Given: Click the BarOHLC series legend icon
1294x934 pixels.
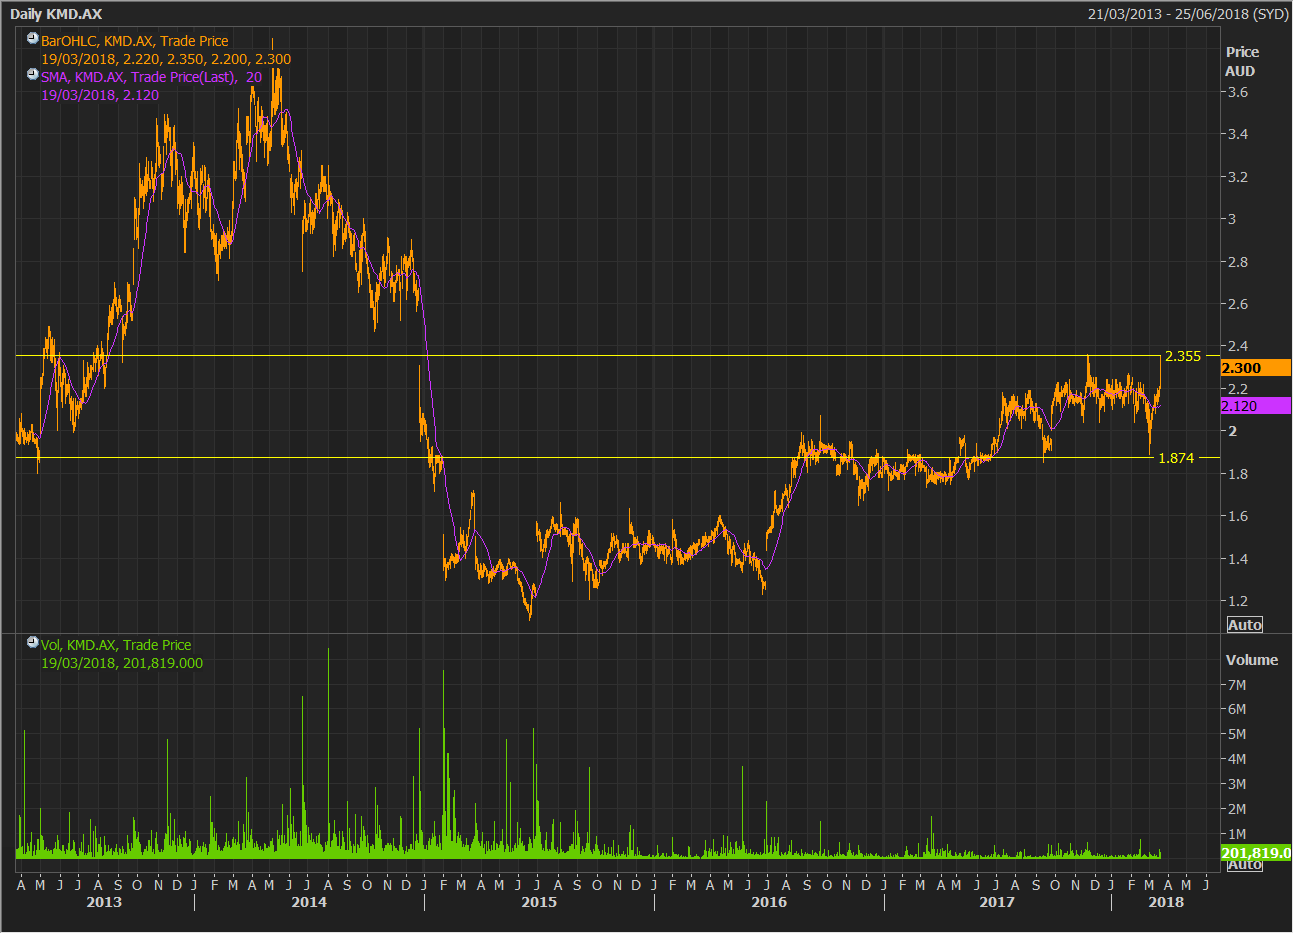Looking at the screenshot, I should coord(33,39).
